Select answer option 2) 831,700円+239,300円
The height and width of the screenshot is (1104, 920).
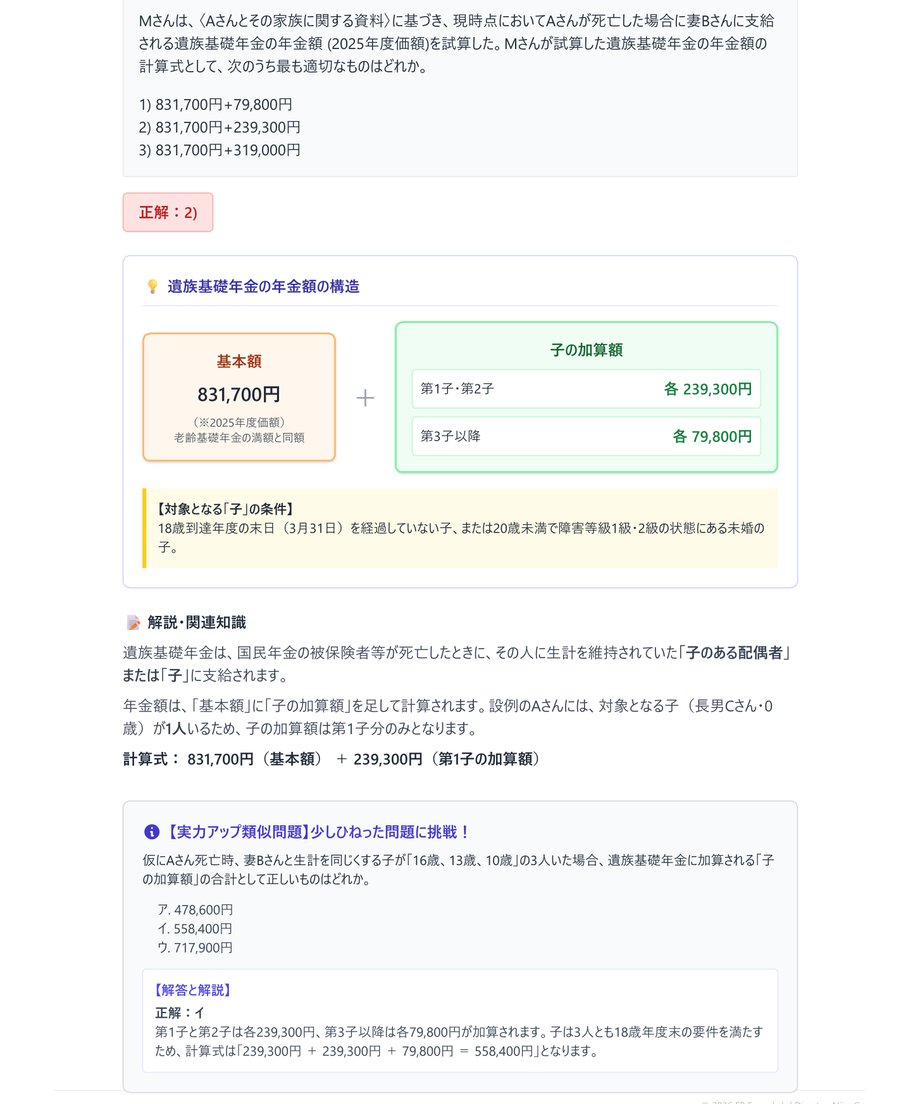point(220,127)
